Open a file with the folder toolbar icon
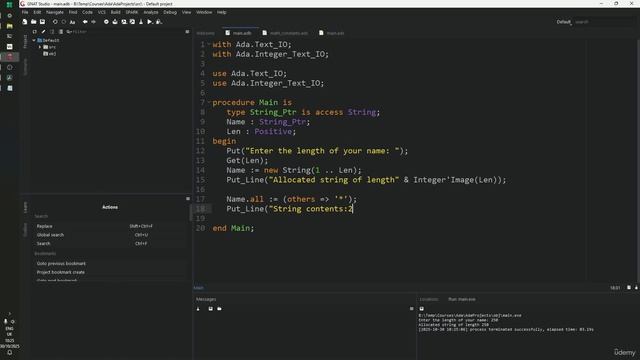Screen dimensions: 640x360 pos(33,22)
